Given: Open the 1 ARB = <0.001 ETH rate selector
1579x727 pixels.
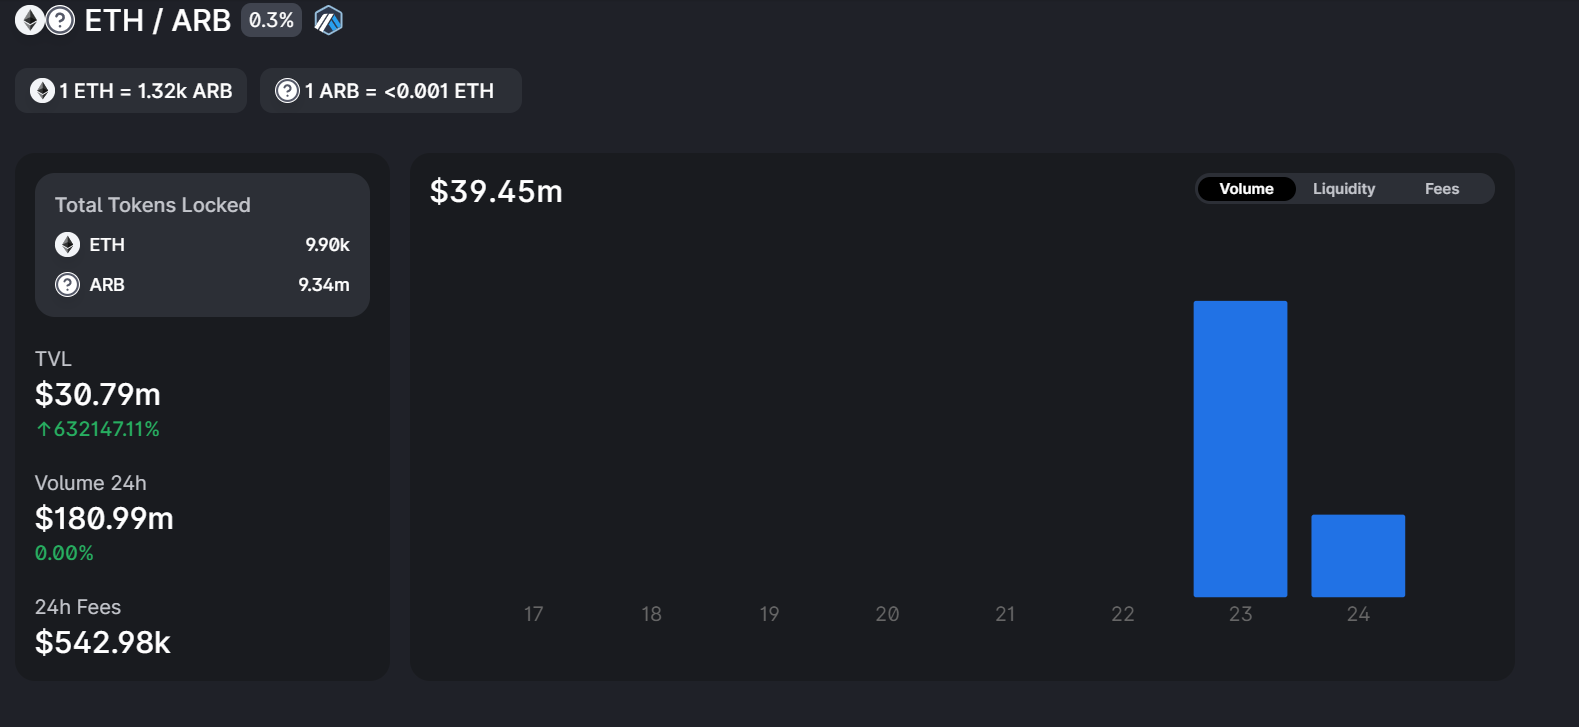Looking at the screenshot, I should tap(391, 90).
